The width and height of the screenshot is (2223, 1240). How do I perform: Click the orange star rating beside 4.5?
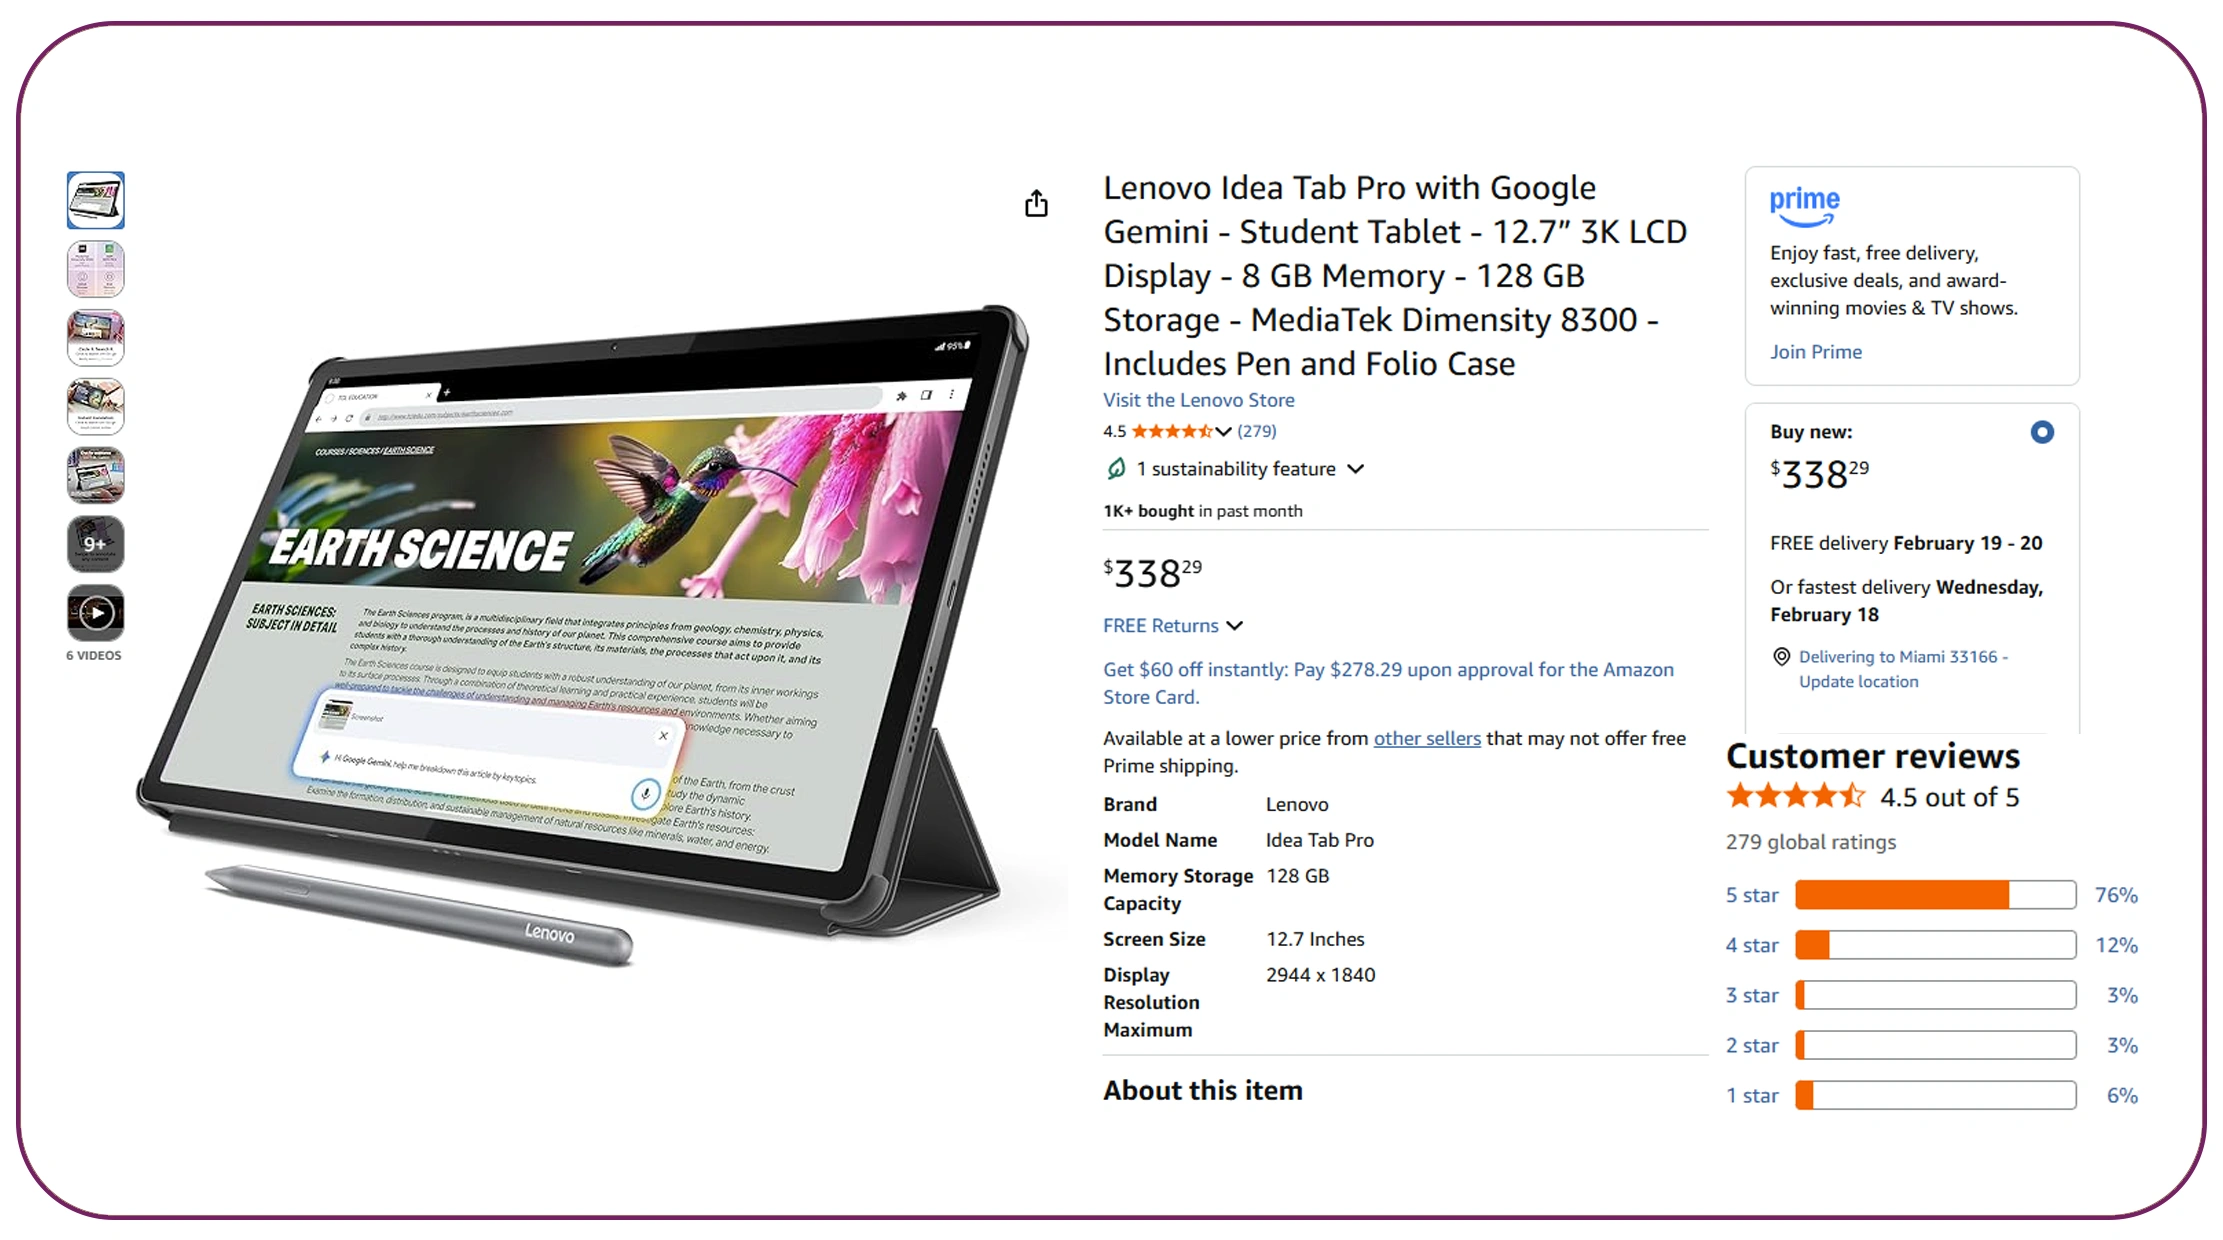tap(1172, 431)
